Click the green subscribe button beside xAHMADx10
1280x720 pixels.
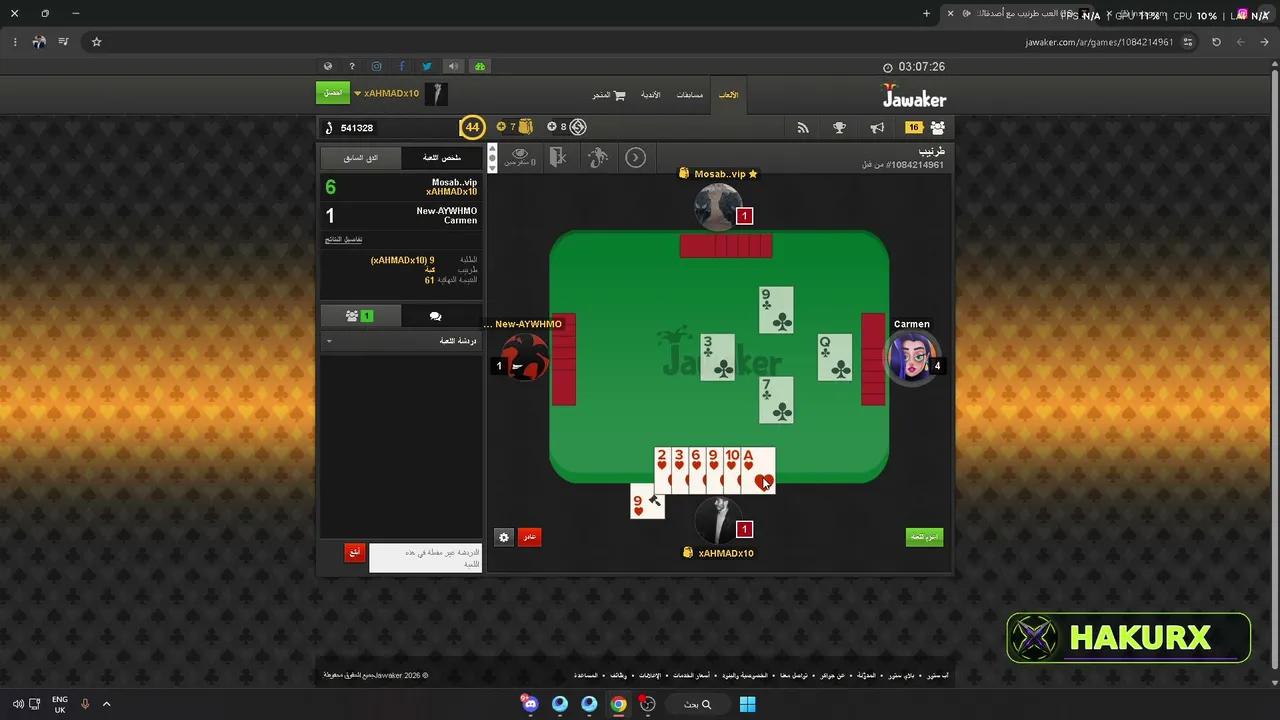click(333, 93)
